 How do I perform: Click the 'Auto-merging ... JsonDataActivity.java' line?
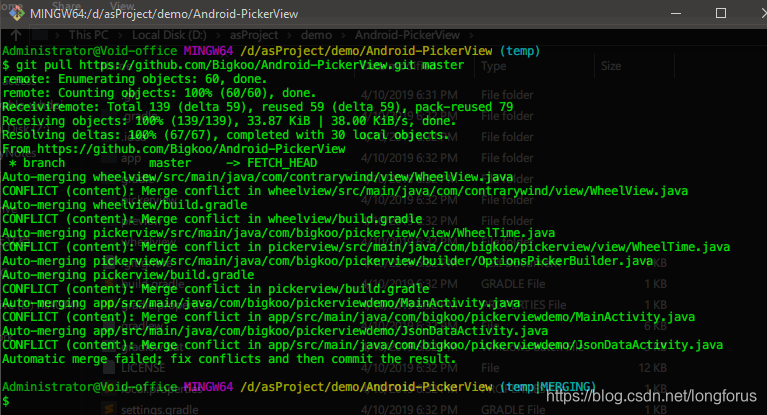[x=275, y=331]
